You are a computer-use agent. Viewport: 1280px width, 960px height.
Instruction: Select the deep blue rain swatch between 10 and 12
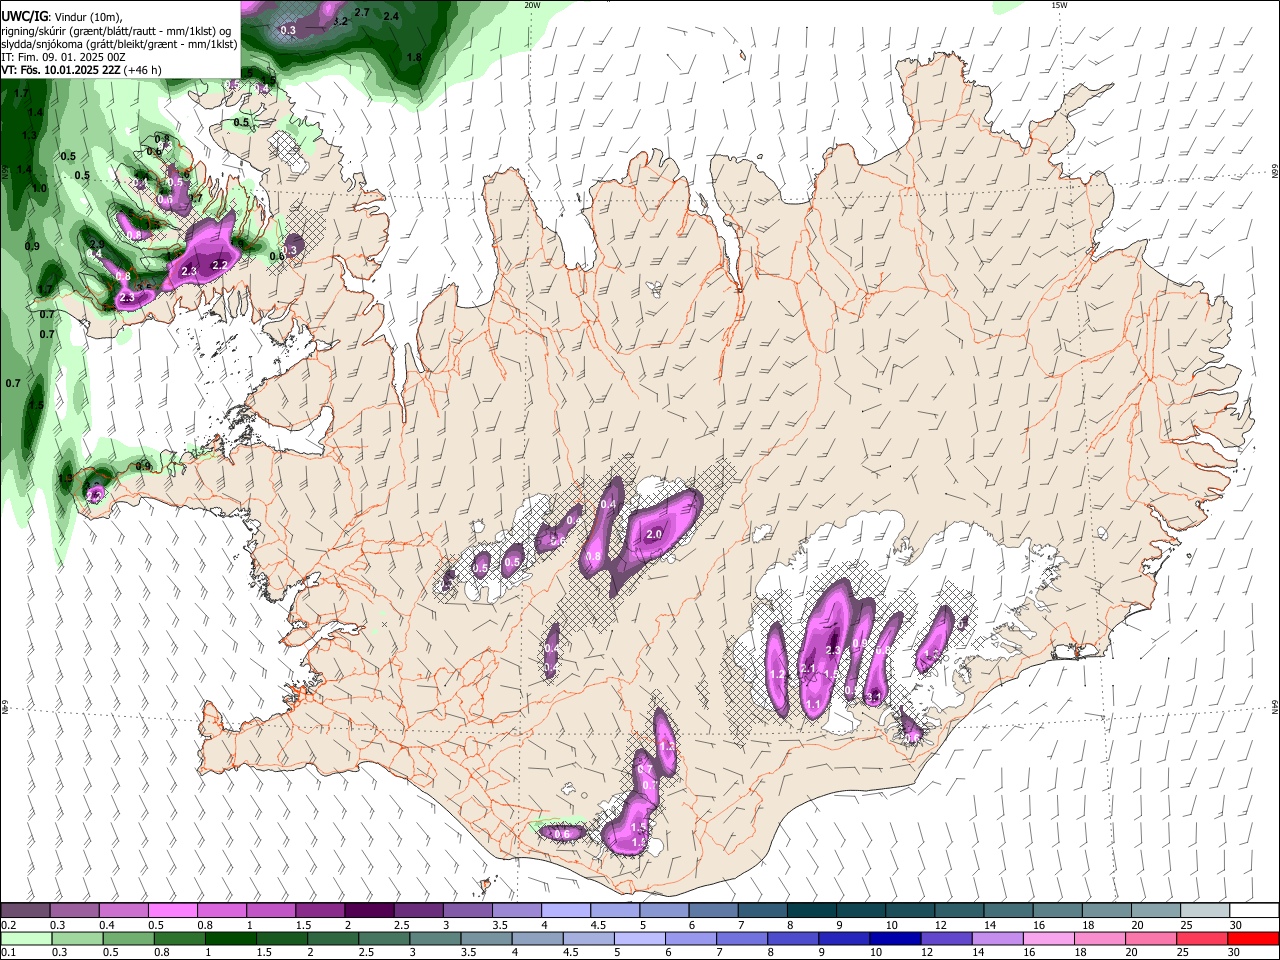(894, 938)
